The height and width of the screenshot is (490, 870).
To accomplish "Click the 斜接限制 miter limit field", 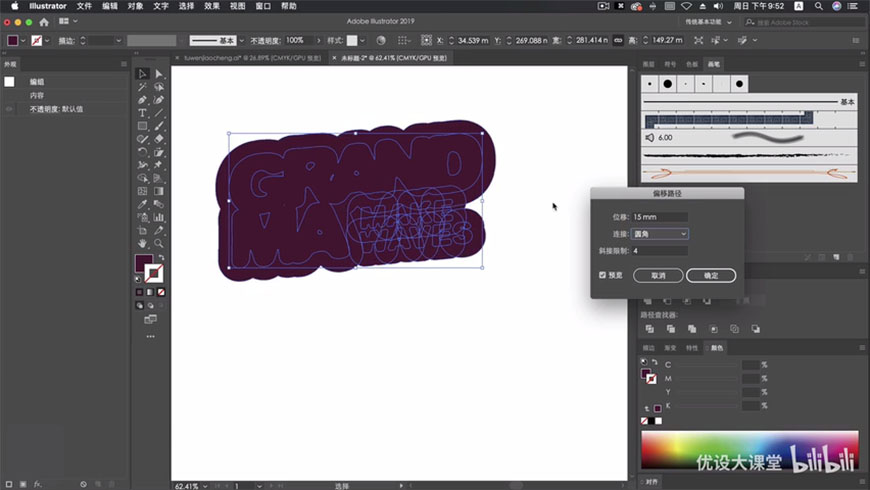I will [x=660, y=251].
